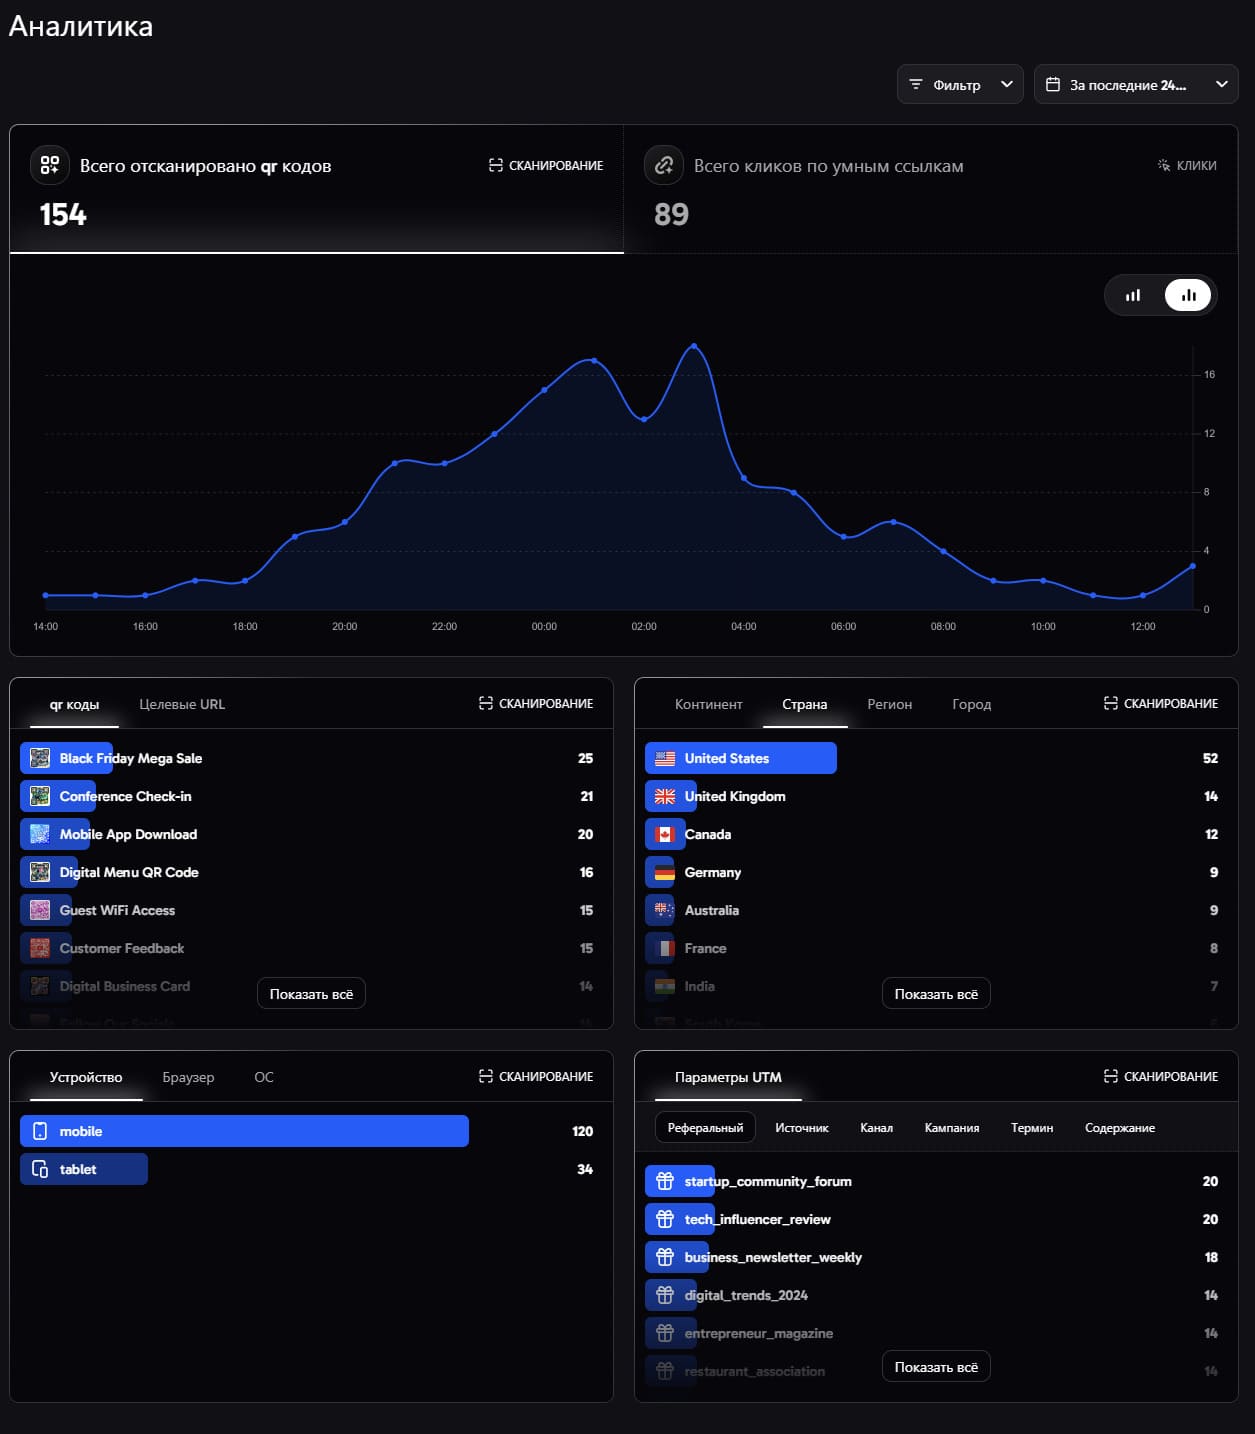The image size is (1255, 1434).
Task: Click the QR code grid icon in scans card
Action: point(50,165)
